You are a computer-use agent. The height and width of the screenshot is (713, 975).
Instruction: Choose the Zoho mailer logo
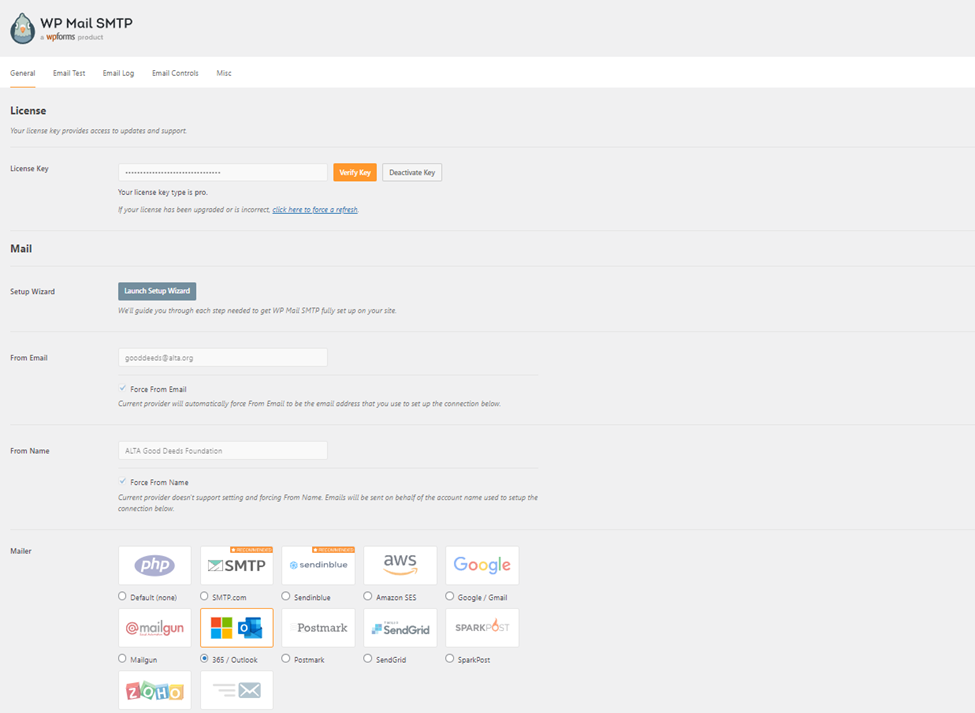coord(155,690)
